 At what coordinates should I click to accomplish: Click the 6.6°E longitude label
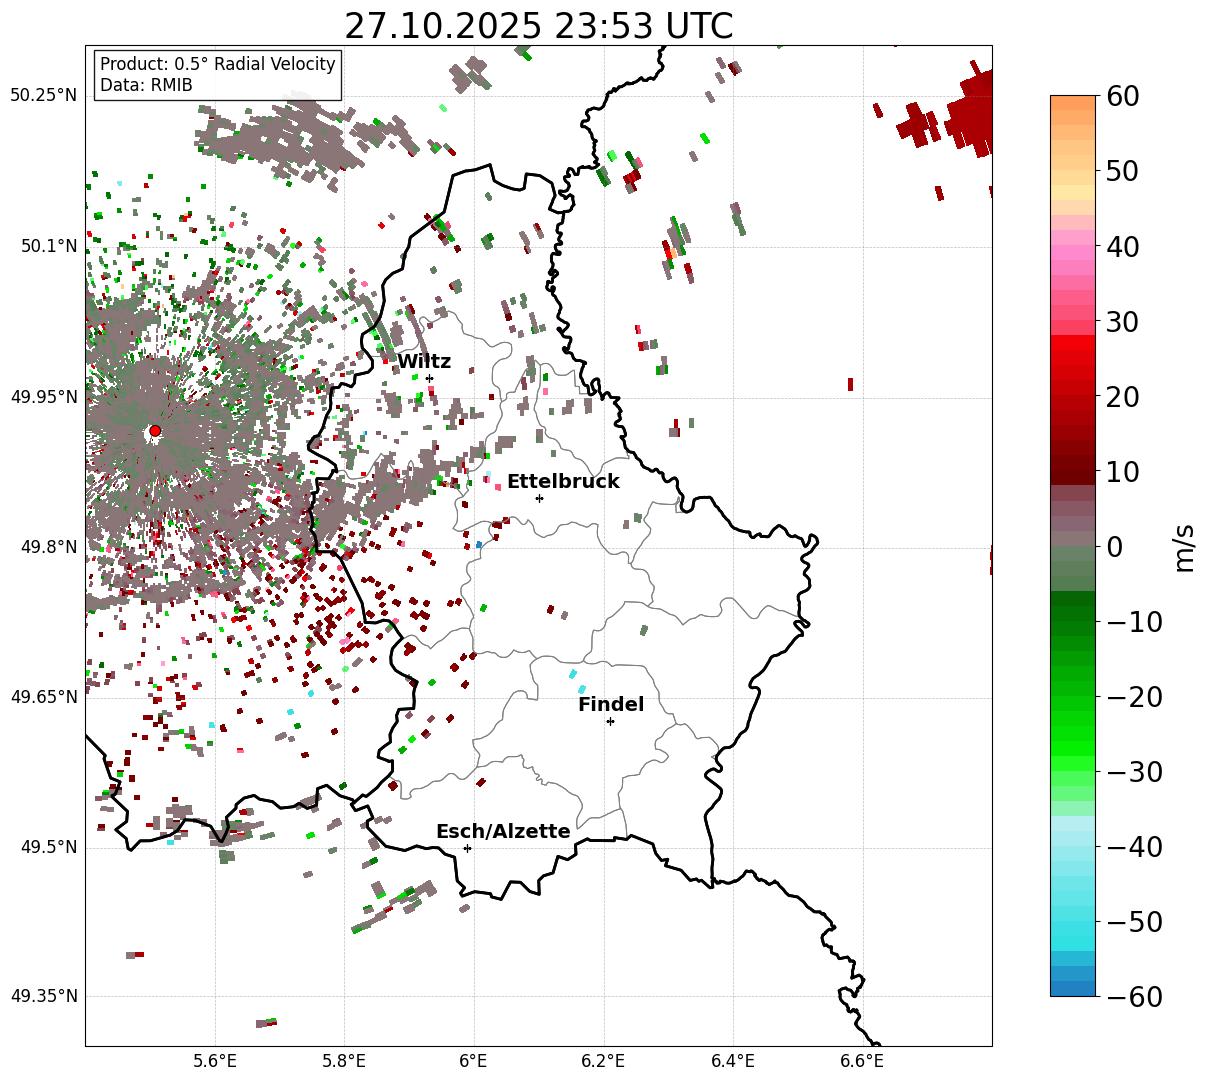pos(862,1062)
